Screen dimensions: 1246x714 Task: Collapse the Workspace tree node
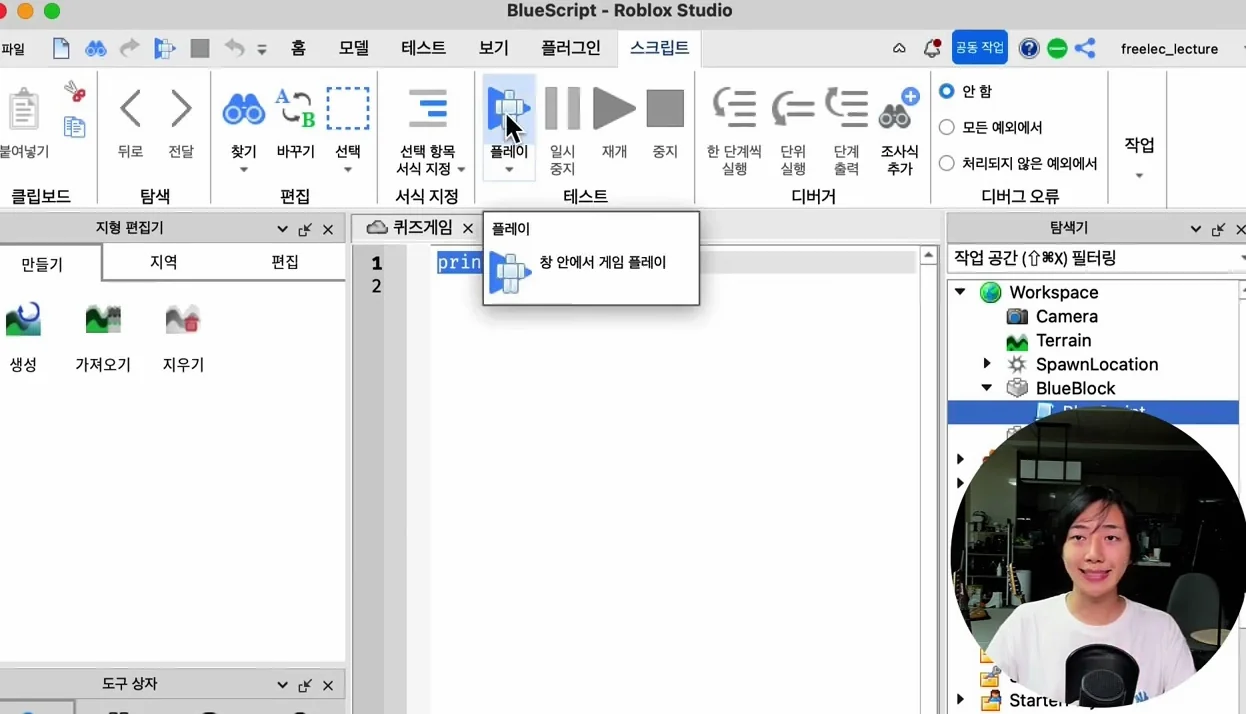(x=960, y=292)
